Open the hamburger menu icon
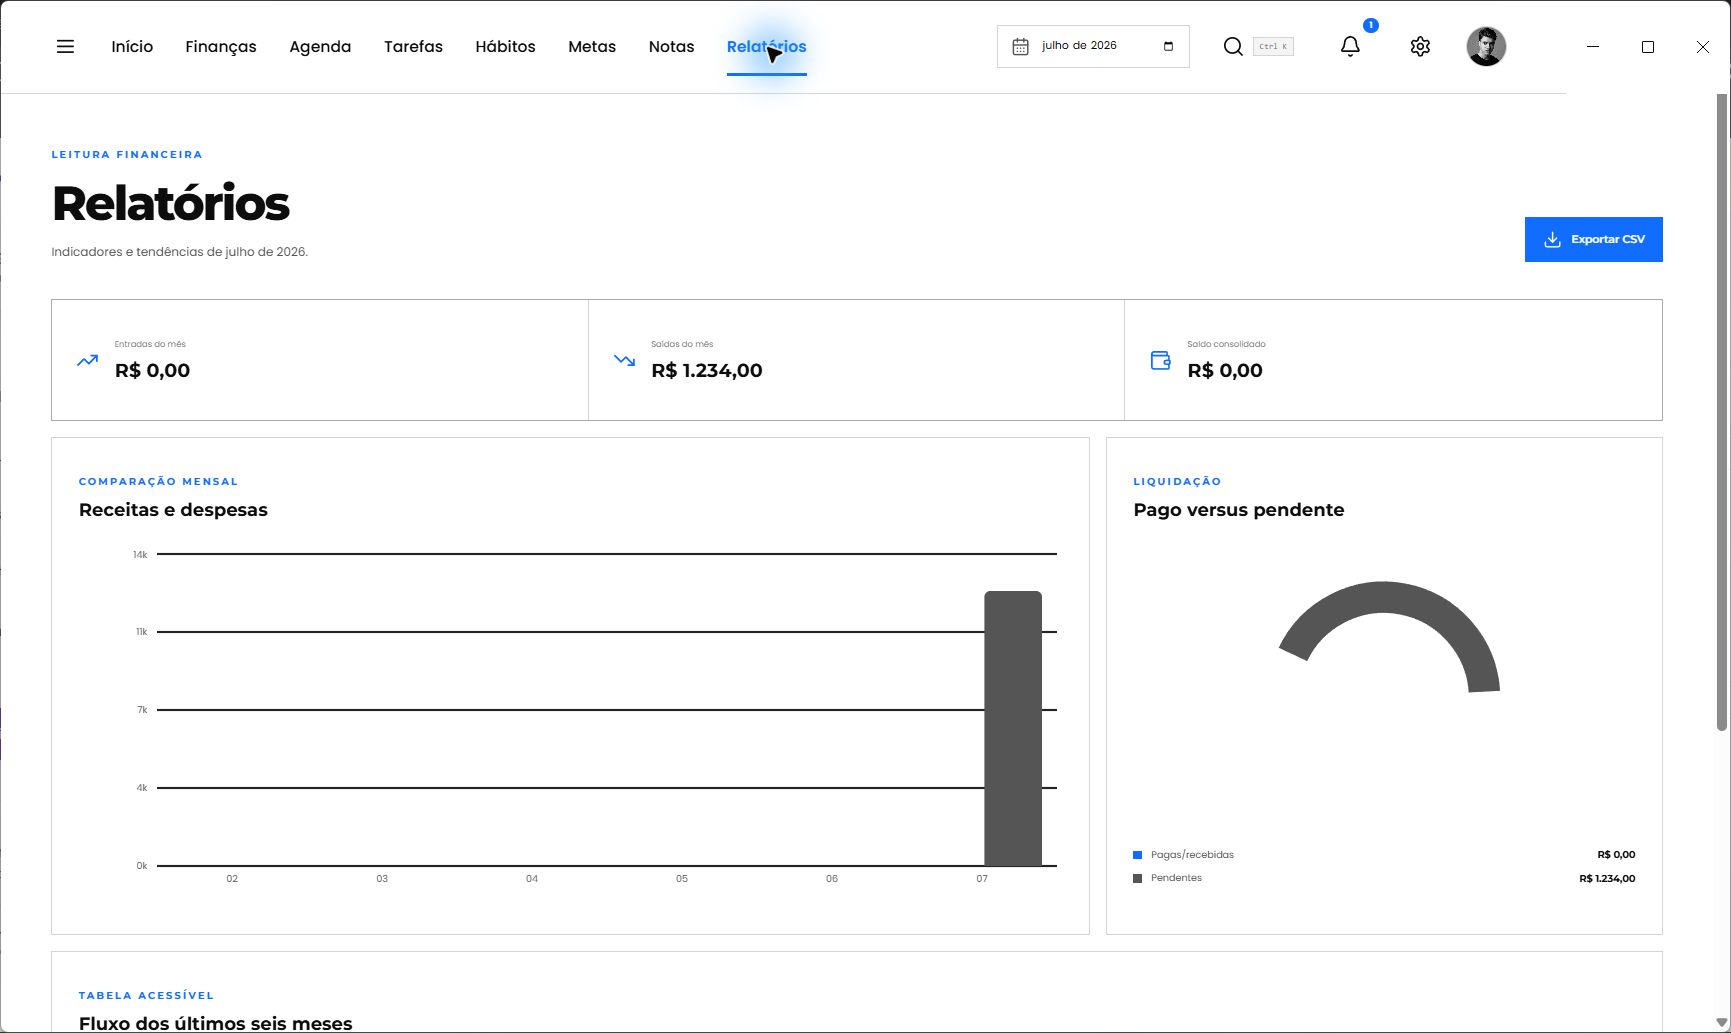Viewport: 1731px width, 1033px height. [x=65, y=47]
